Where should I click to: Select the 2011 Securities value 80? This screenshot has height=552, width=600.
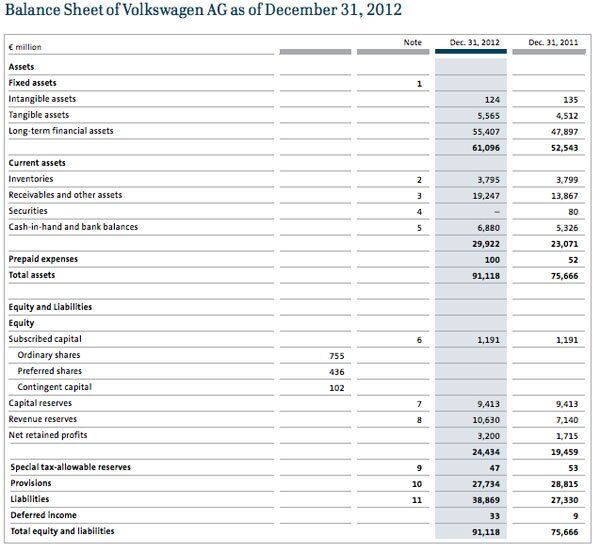pyautogui.click(x=571, y=211)
